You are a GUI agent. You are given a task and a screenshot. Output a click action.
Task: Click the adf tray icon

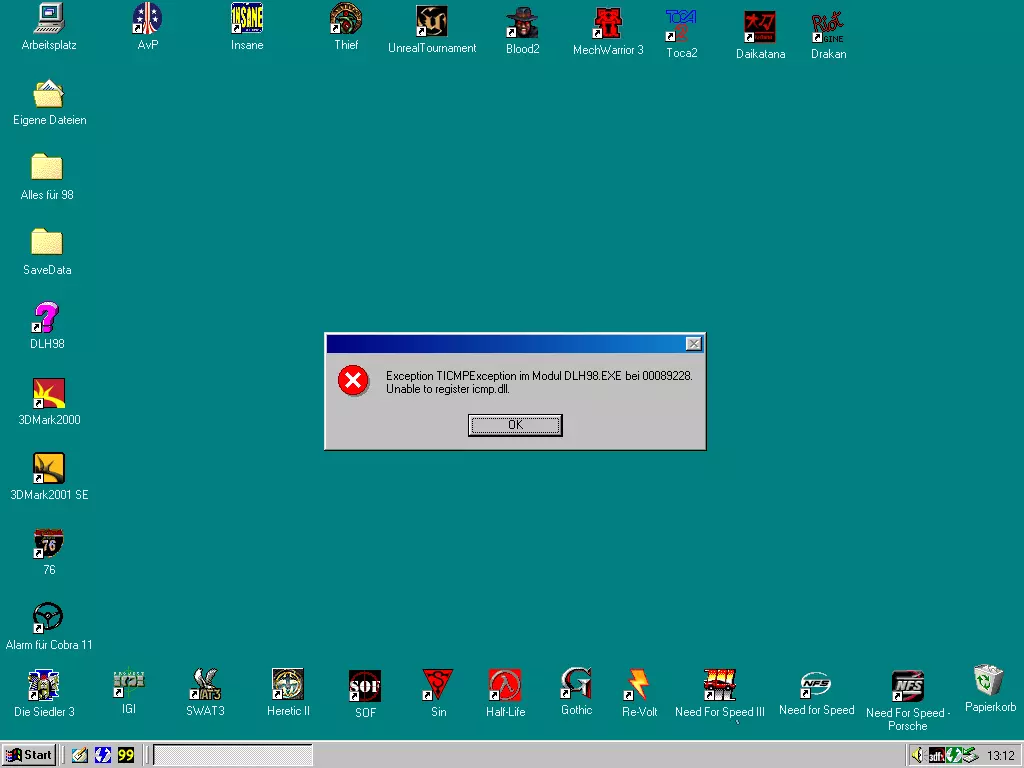point(936,756)
